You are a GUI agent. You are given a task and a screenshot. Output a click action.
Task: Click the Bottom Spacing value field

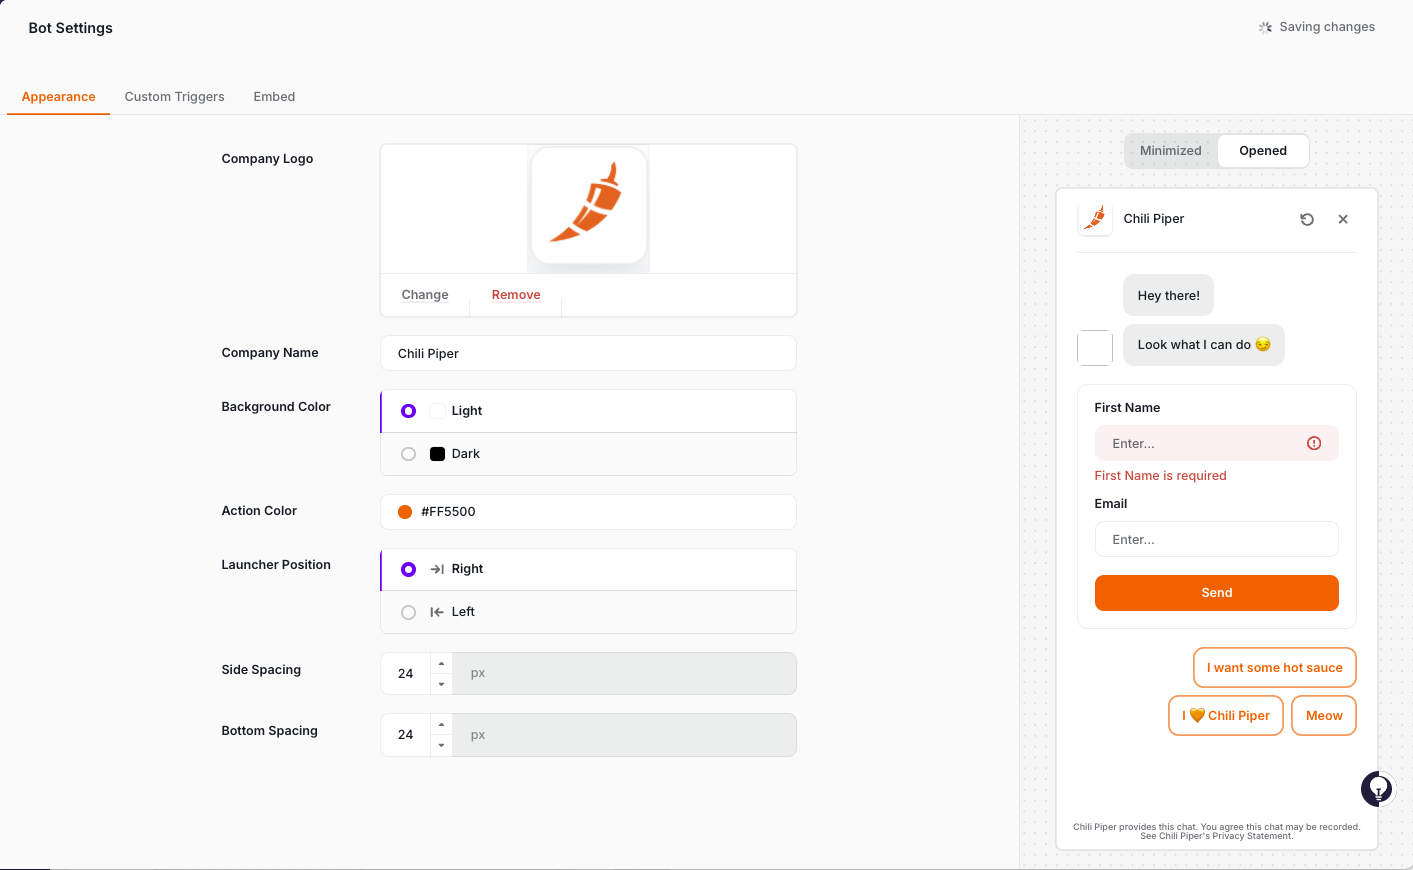tap(406, 735)
